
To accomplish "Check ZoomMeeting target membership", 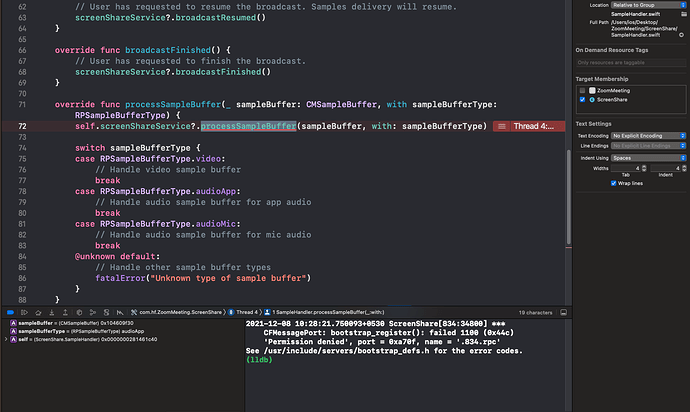I will (x=582, y=91).
